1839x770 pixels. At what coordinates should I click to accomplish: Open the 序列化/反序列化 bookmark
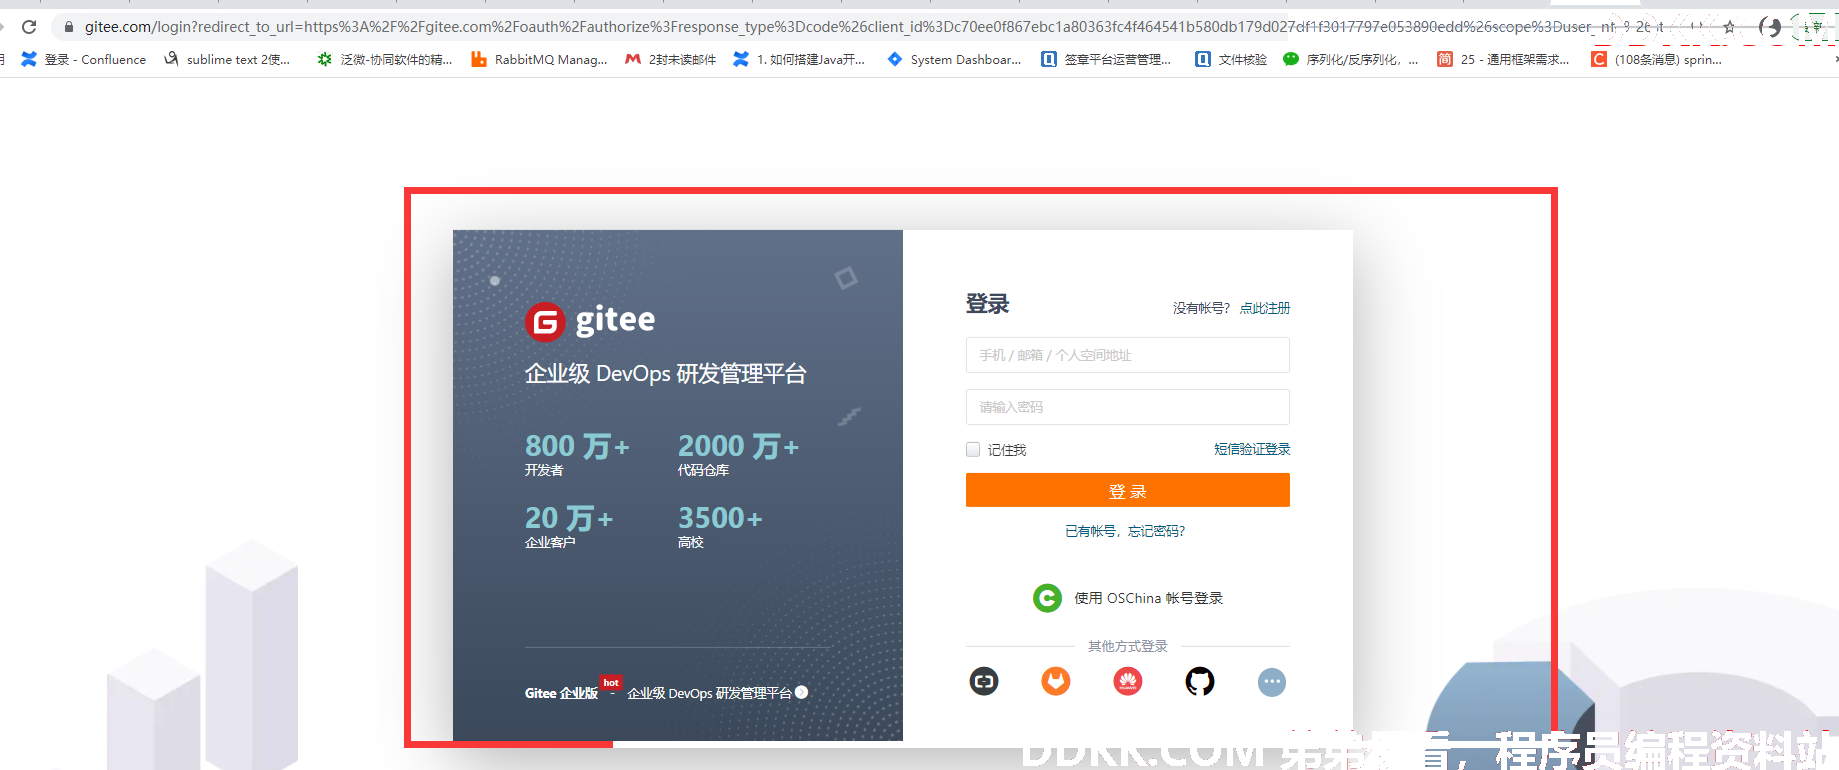pos(1351,59)
